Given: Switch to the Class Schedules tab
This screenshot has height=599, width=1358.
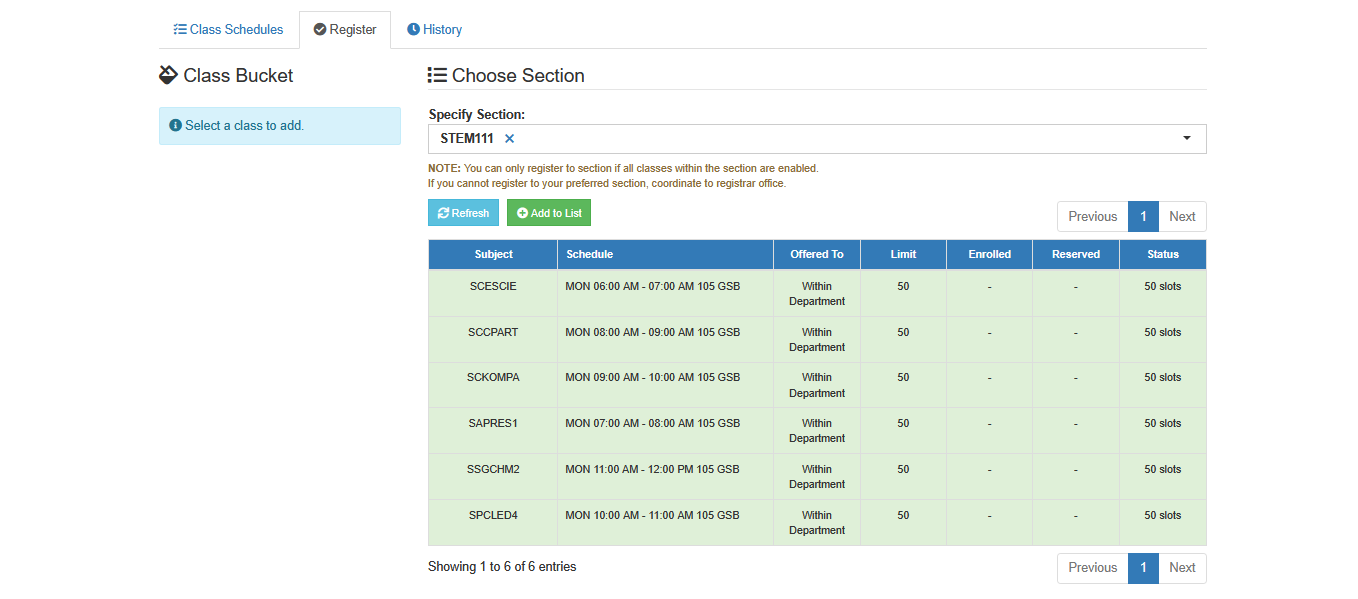Looking at the screenshot, I should [229, 30].
